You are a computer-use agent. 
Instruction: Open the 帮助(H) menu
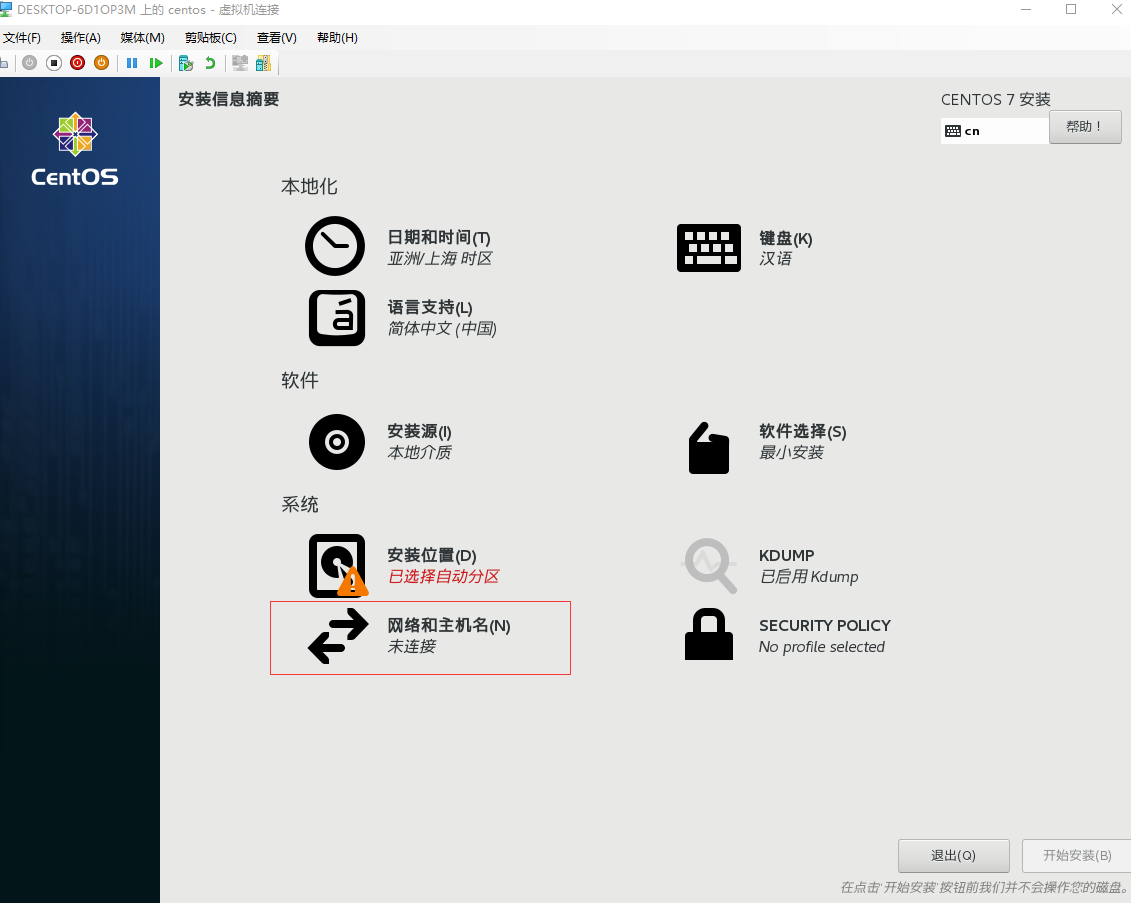pyautogui.click(x=338, y=38)
